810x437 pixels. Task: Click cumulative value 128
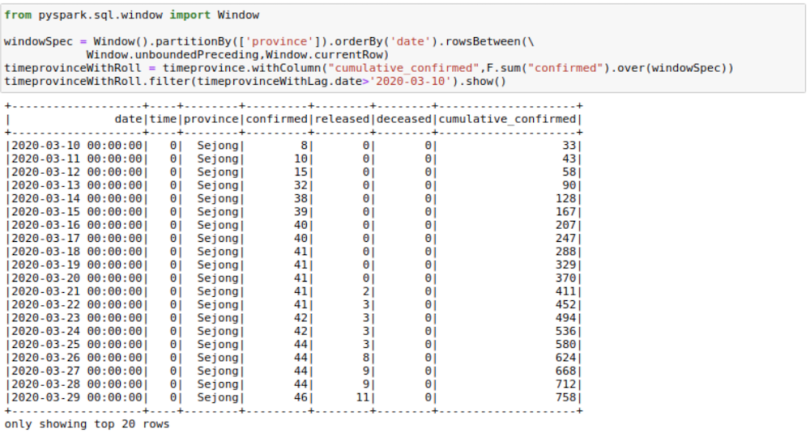point(566,198)
